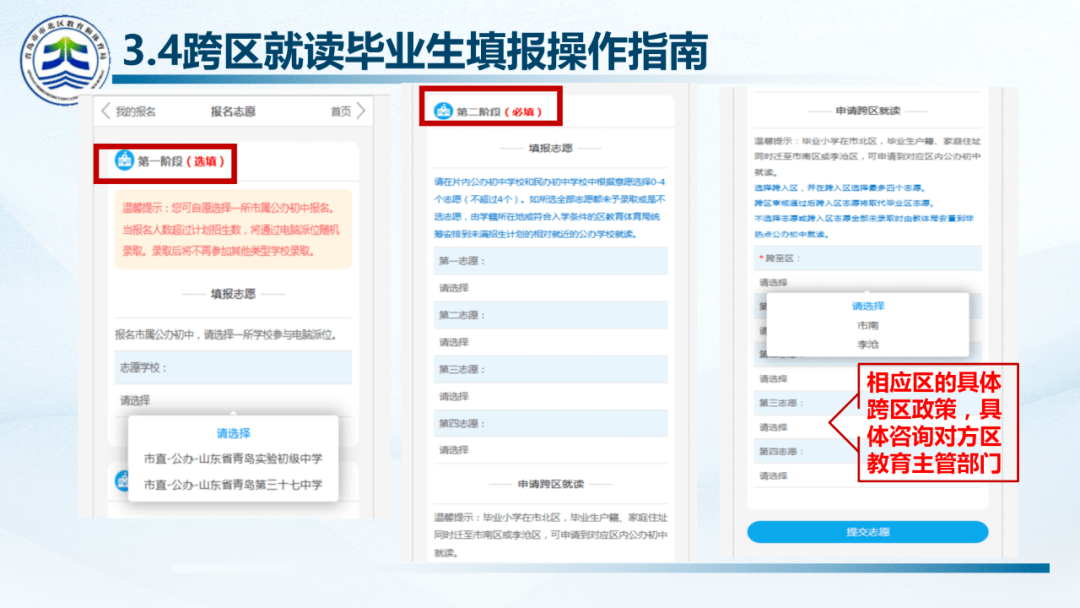Go to 首页 from the top bar
Image resolution: width=1080 pixels, height=608 pixels.
click(x=341, y=111)
